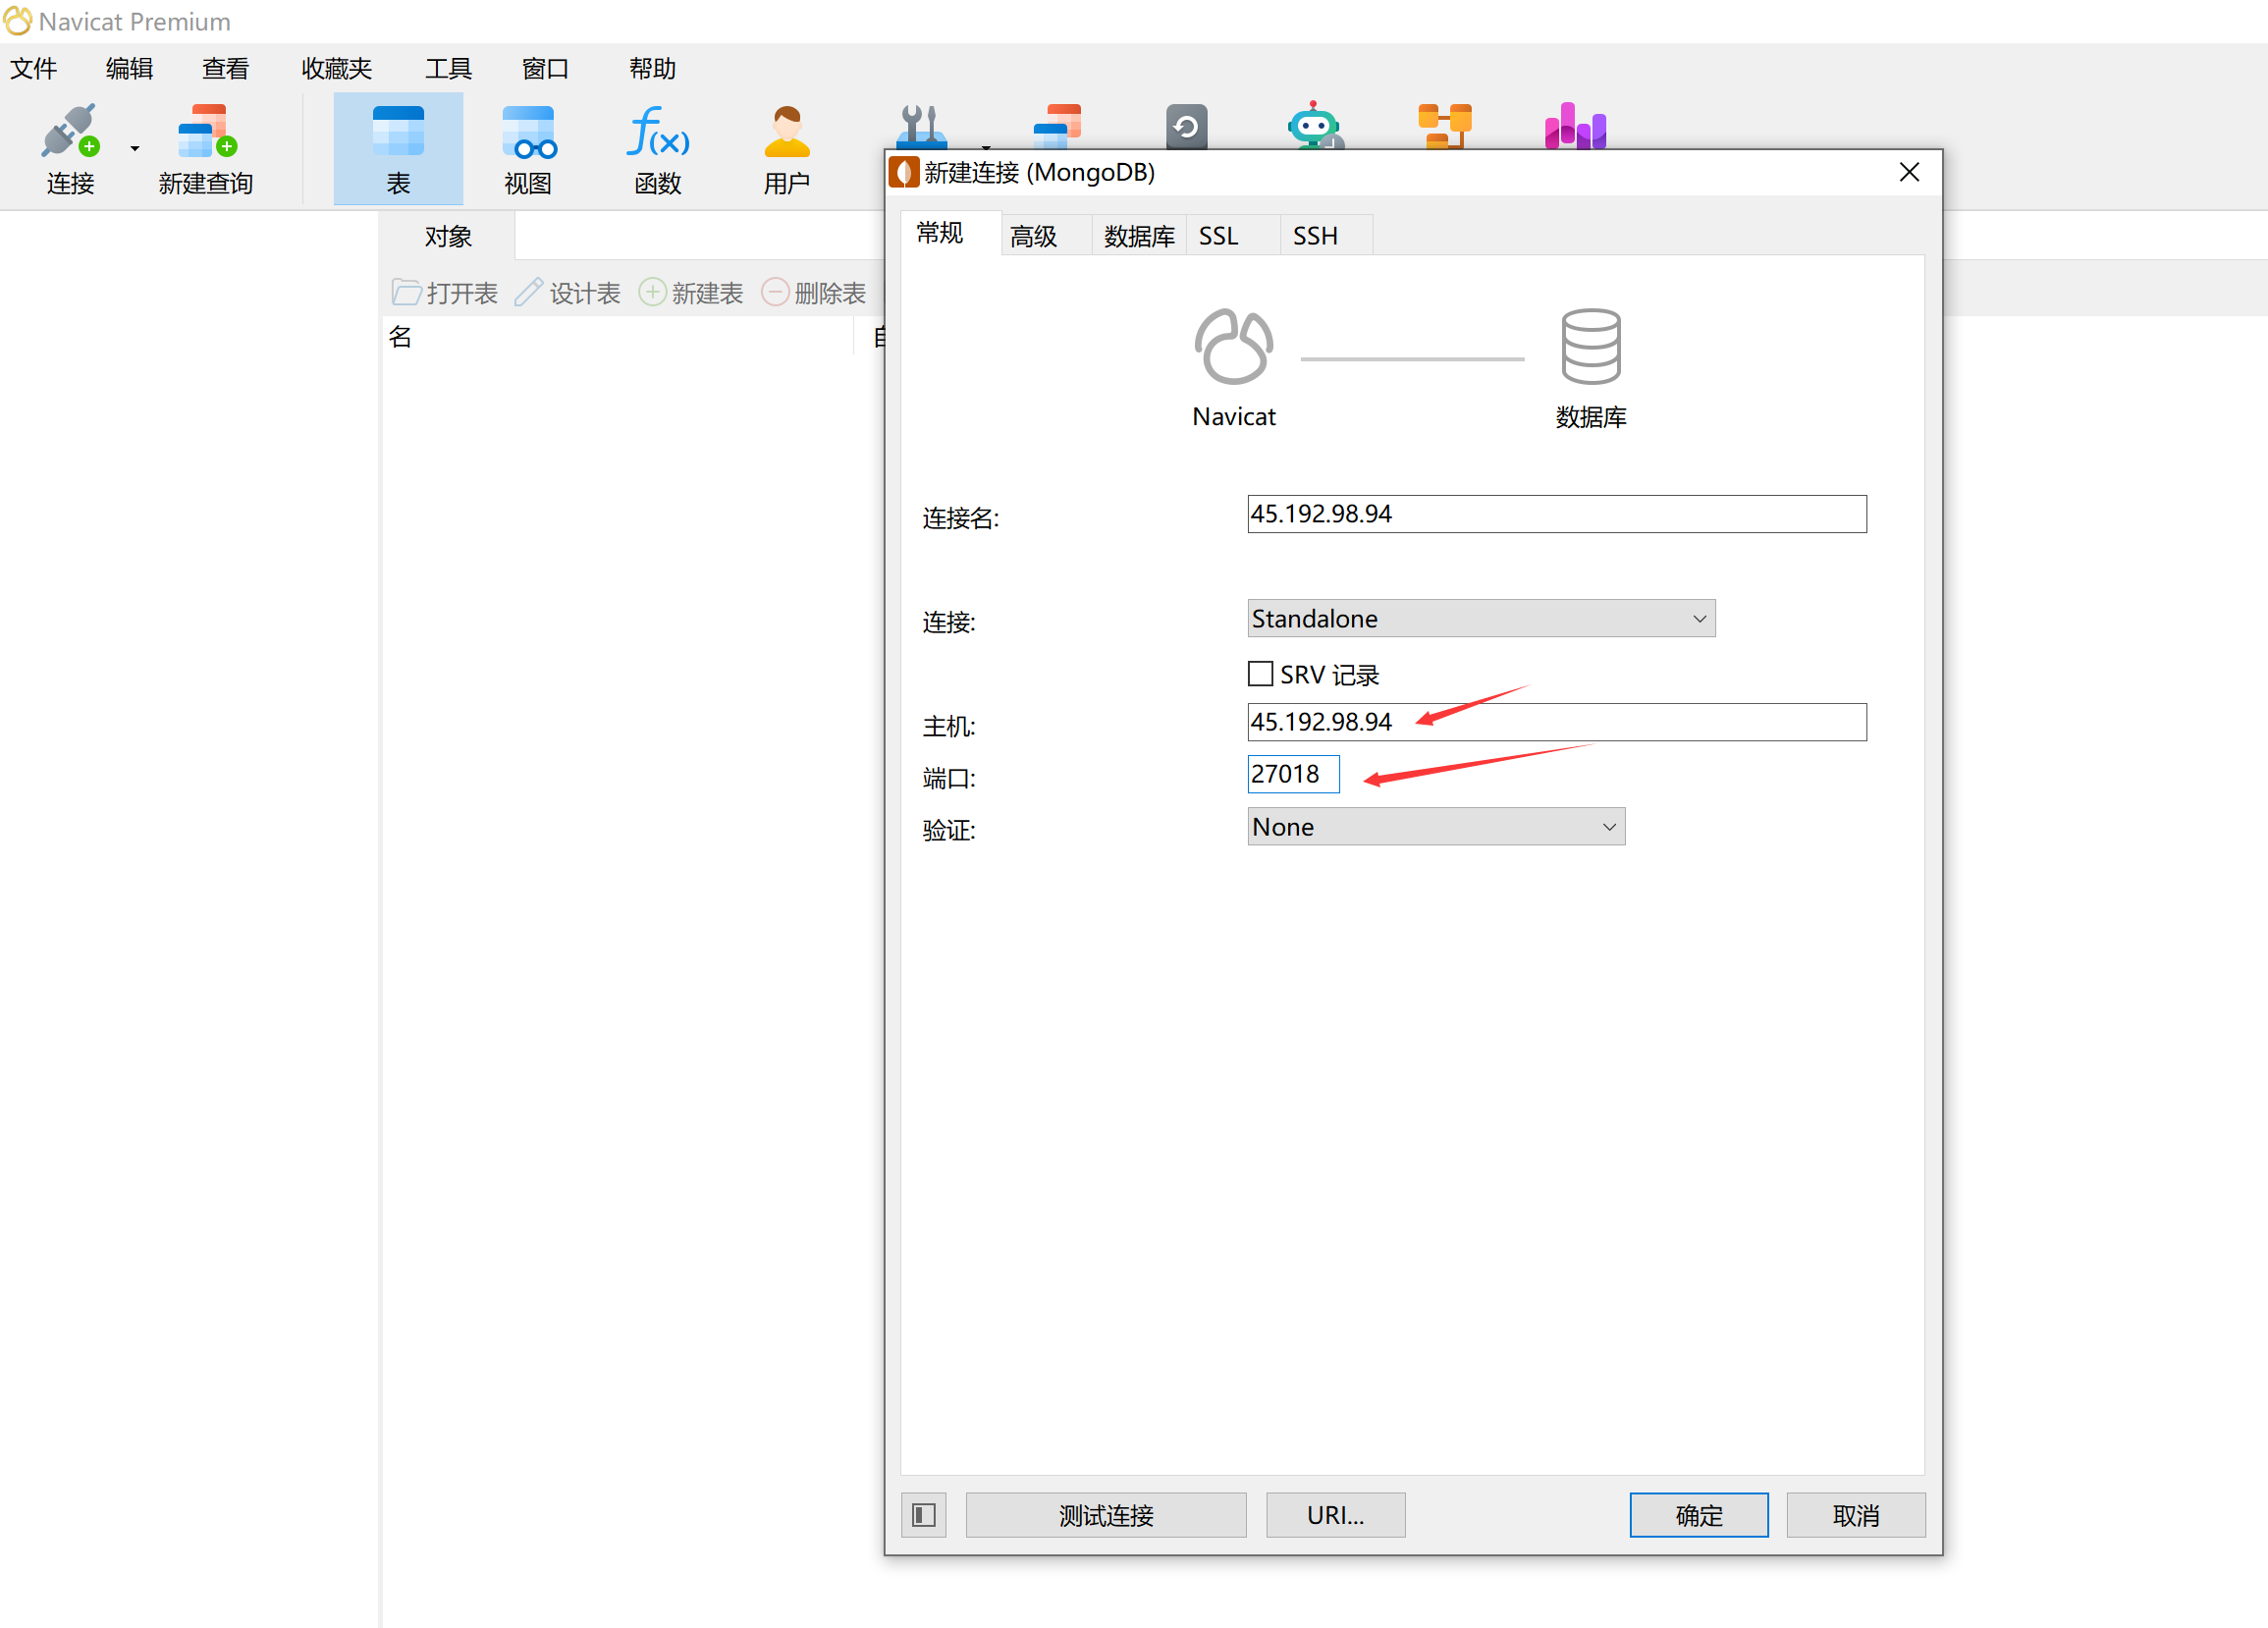
Task: Open the 查看 menu
Action: tap(226, 68)
